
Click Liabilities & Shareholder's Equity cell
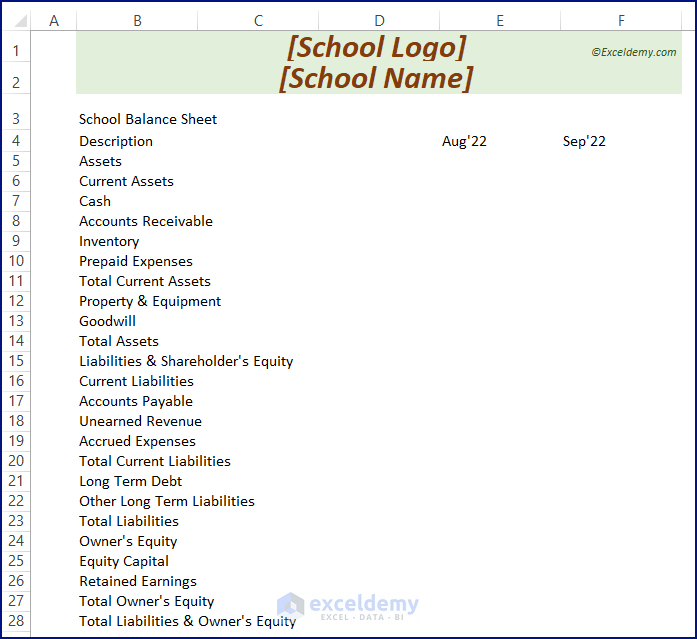pyautogui.click(x=186, y=361)
